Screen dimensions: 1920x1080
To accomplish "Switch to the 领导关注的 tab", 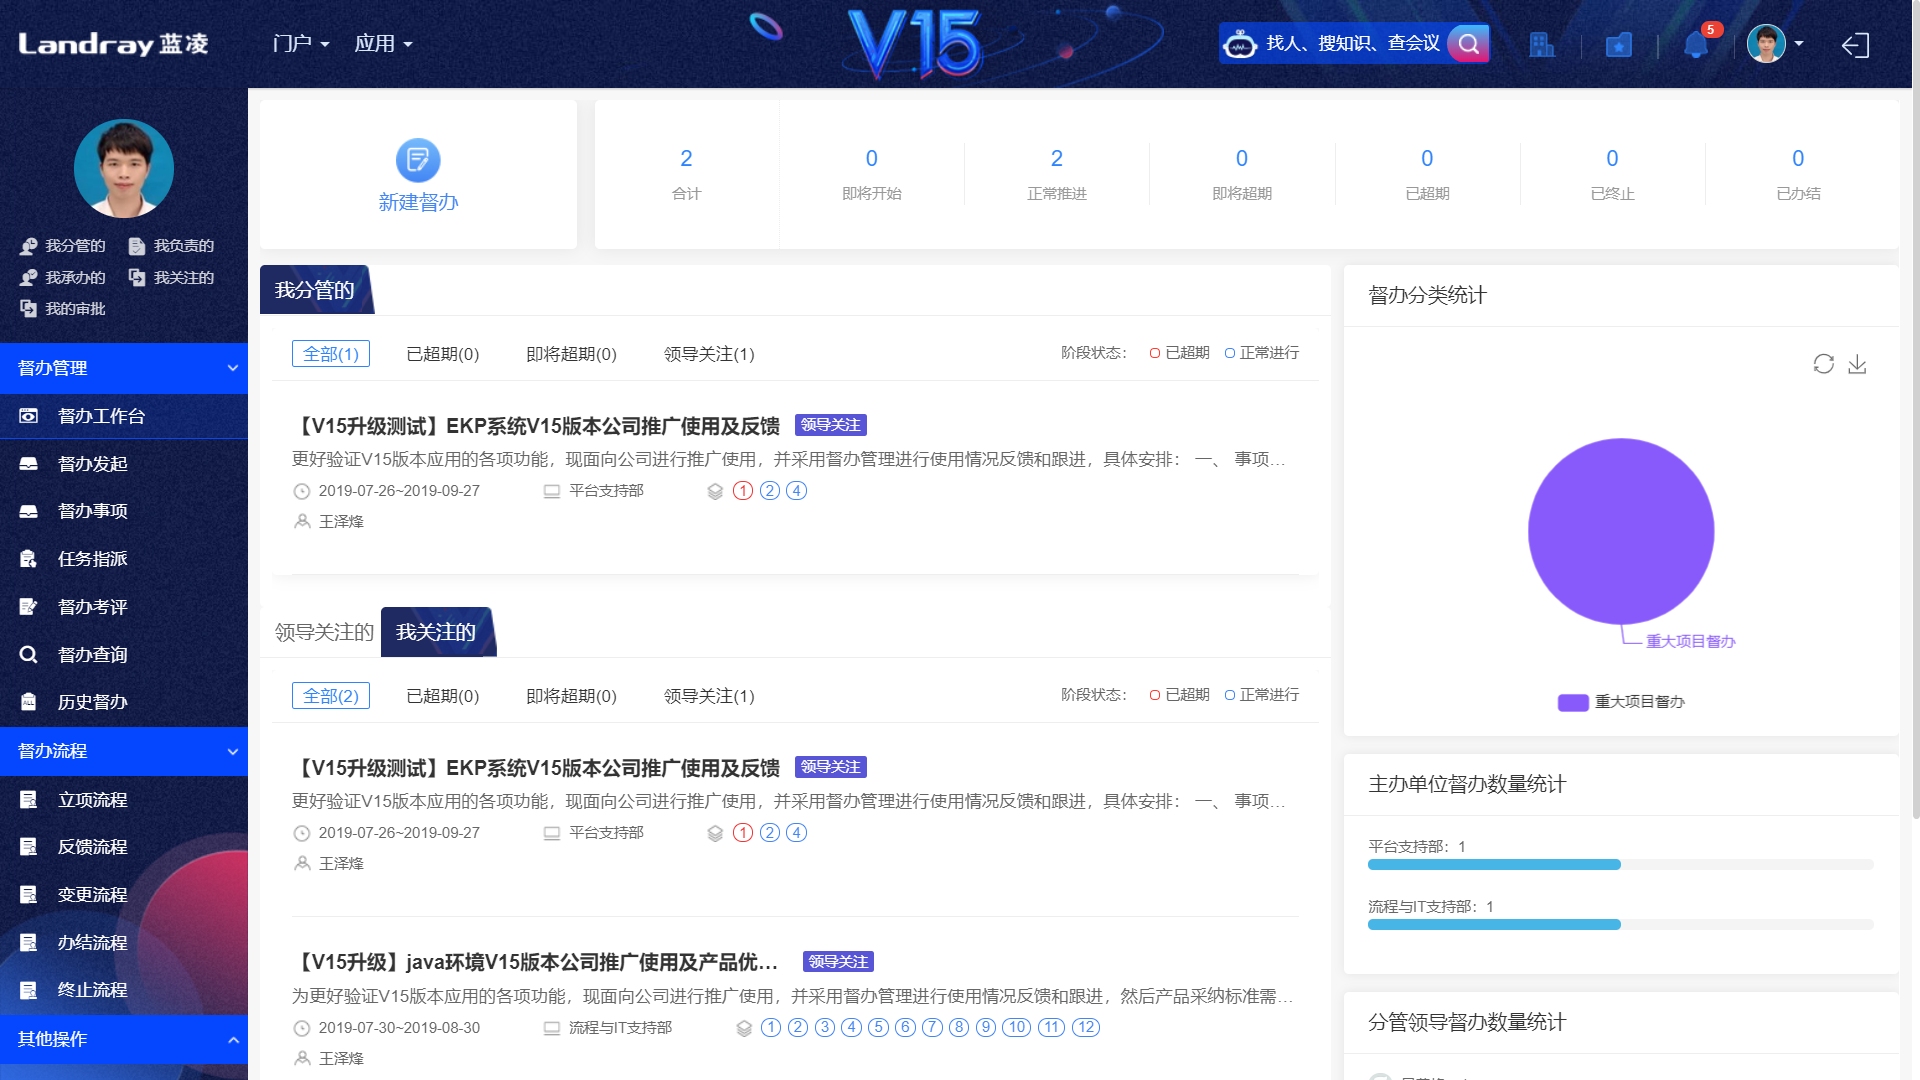I will (x=323, y=632).
